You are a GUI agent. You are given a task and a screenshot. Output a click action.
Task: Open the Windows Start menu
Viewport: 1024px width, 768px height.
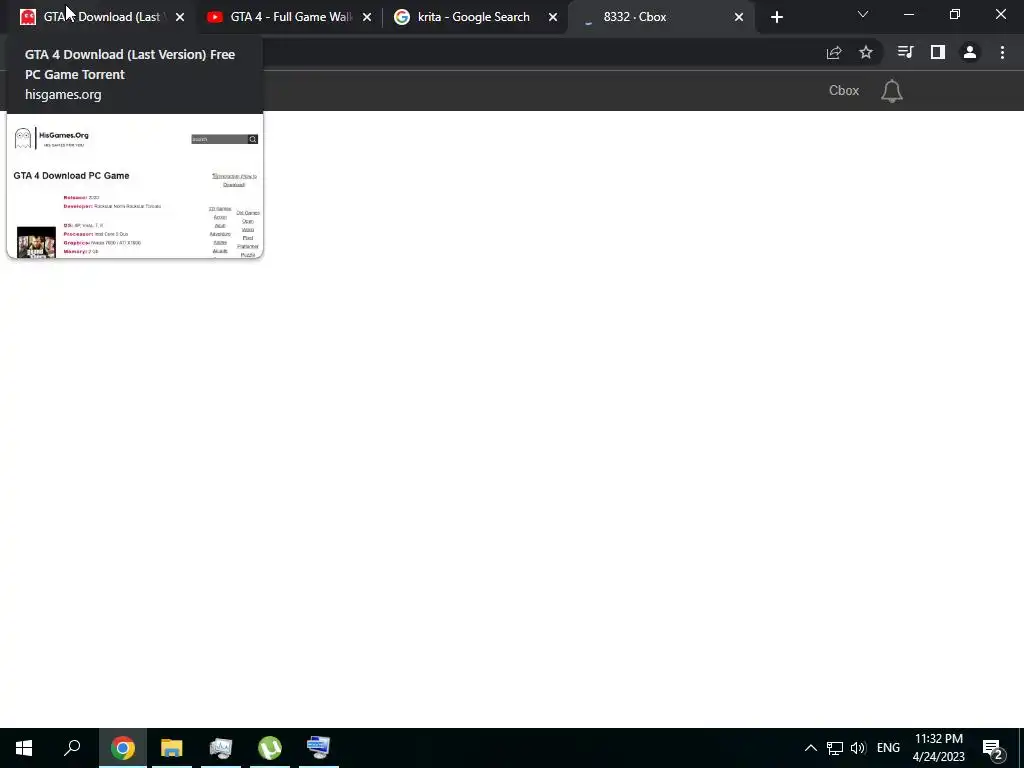(24, 748)
